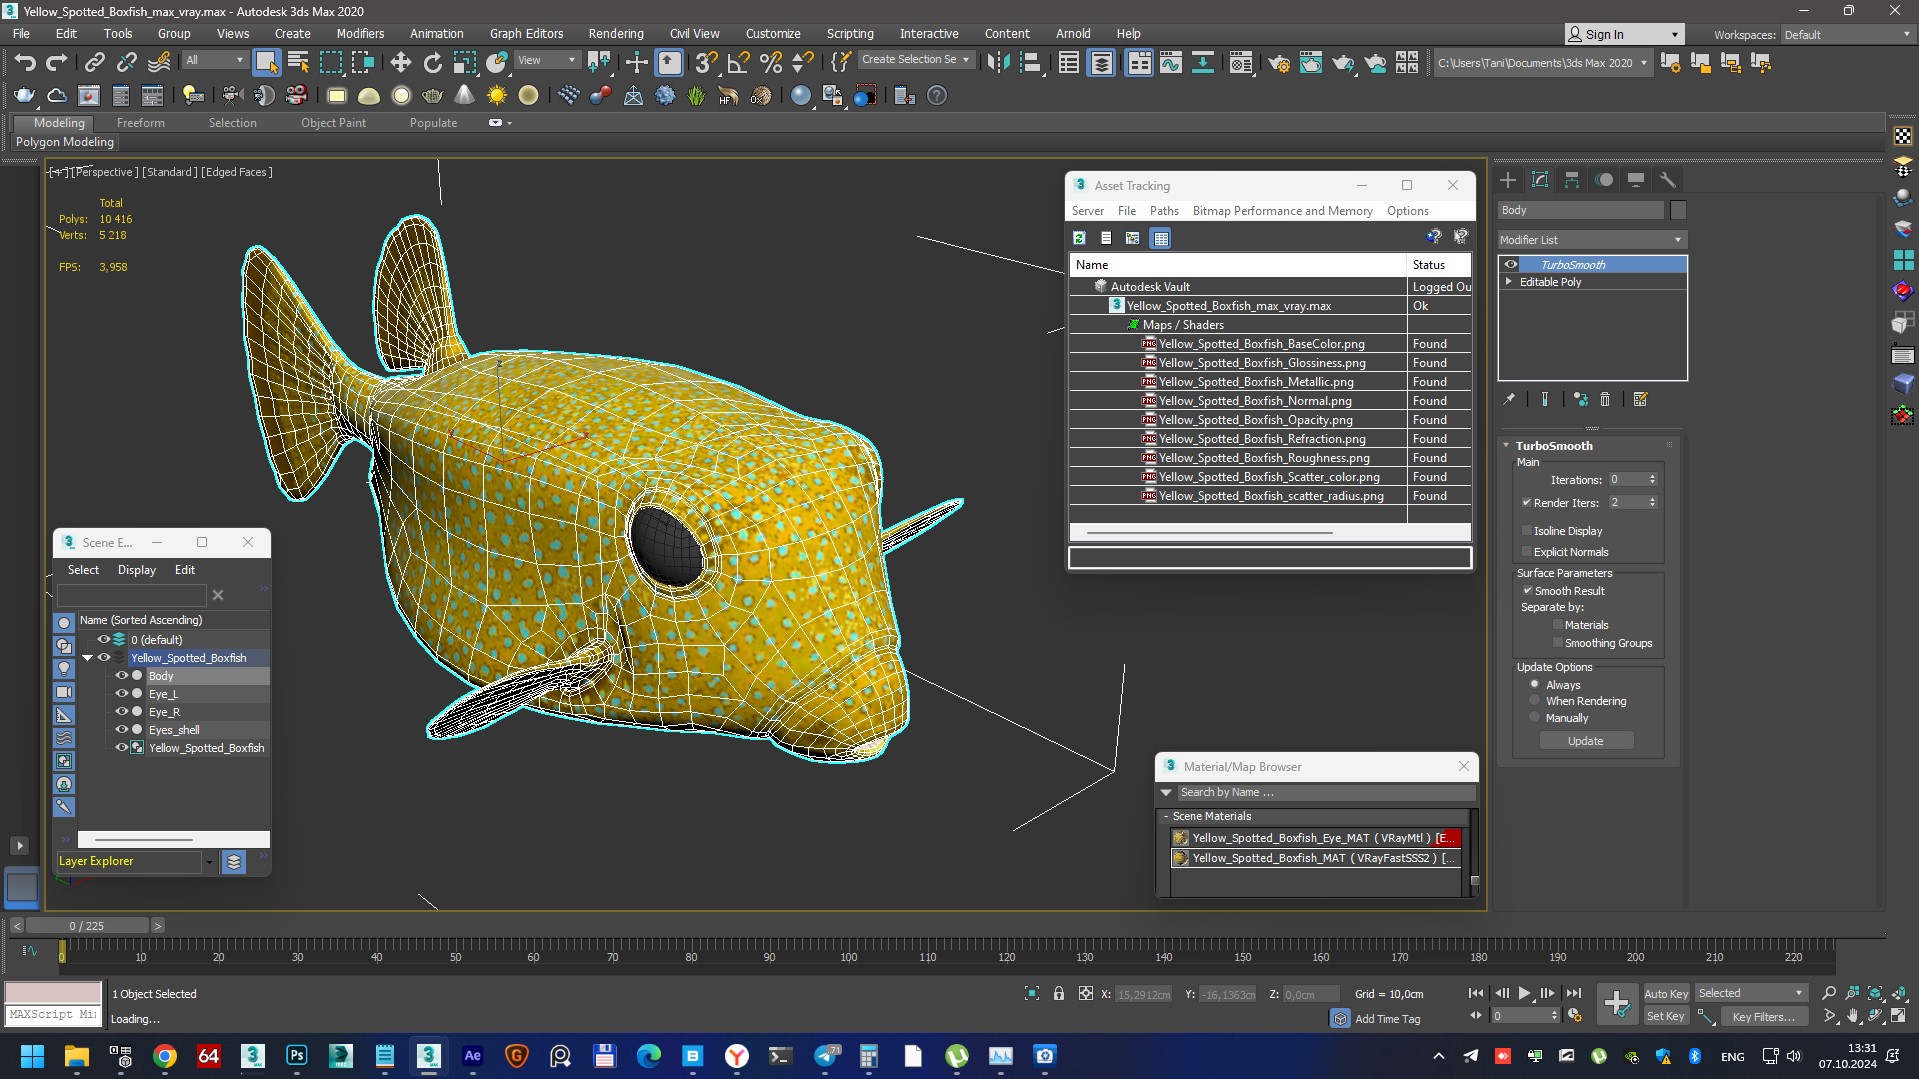The height and width of the screenshot is (1079, 1919).
Task: Open the Modifiers menu
Action: pyautogui.click(x=360, y=34)
